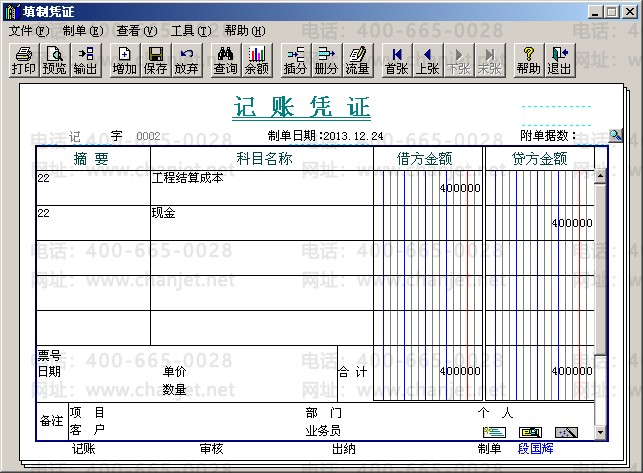
Task: Open the 帮助(H) menu
Action: point(245,31)
